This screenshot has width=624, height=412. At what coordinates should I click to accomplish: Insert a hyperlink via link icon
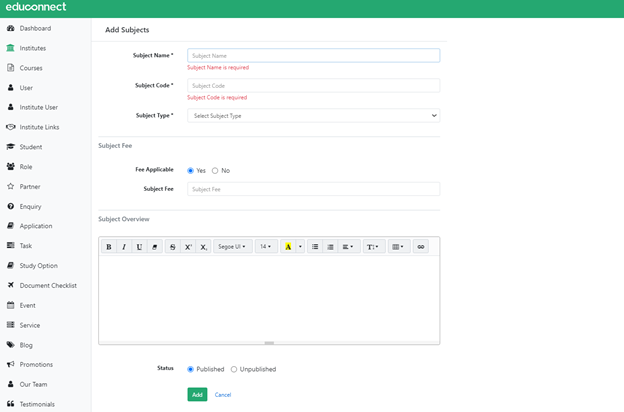tap(421, 247)
